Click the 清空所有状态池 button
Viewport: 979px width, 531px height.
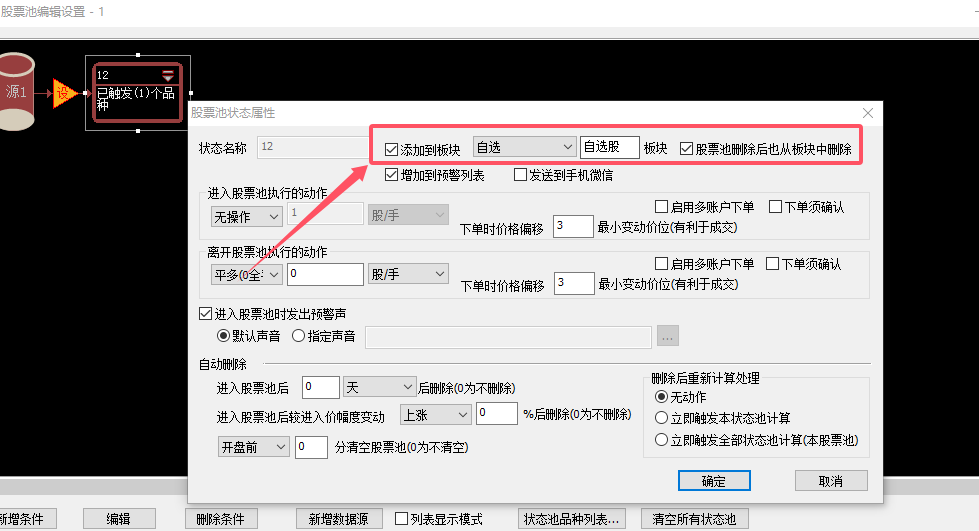(694, 519)
